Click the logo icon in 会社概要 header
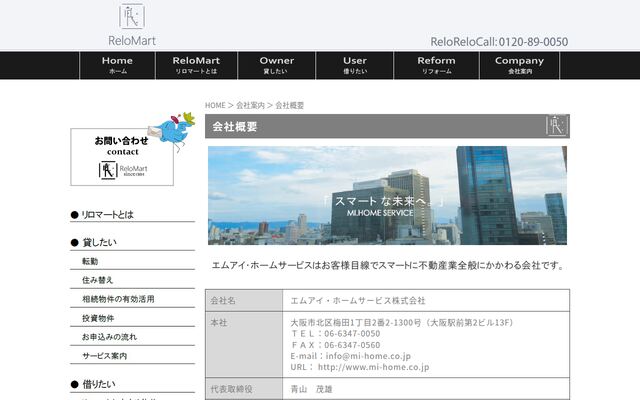Screen dimensions: 640x400 [x=557, y=126]
